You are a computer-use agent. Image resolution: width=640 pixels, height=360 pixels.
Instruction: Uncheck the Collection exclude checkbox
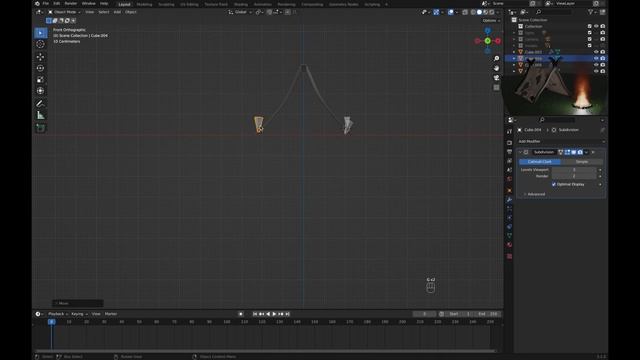click(x=589, y=26)
